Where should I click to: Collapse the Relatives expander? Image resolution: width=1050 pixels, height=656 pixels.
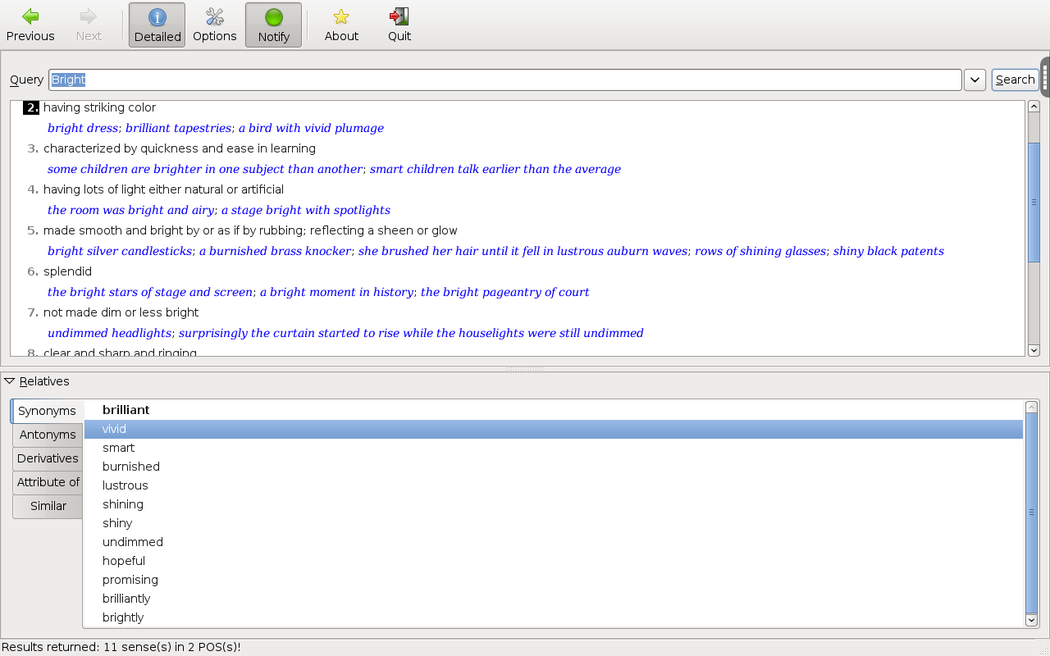pos(10,381)
